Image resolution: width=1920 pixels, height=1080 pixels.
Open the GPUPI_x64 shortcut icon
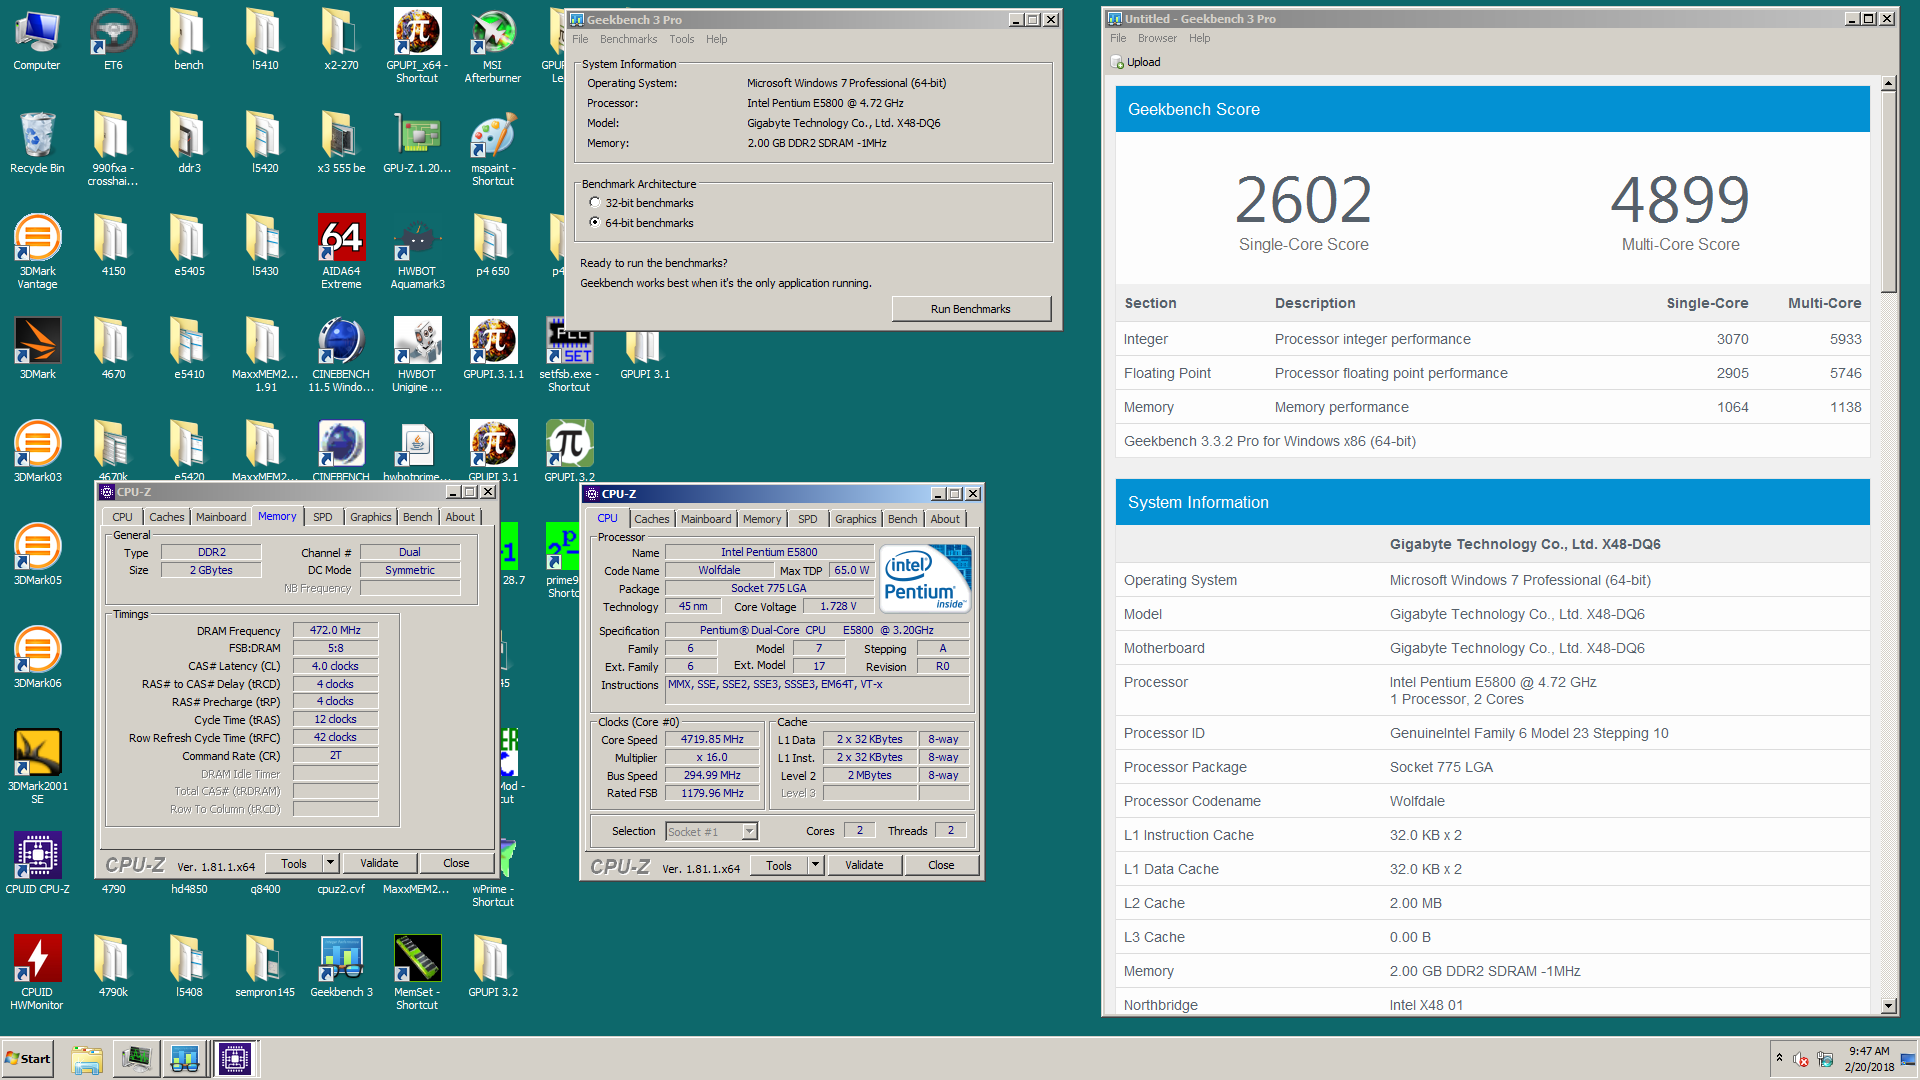coord(417,46)
